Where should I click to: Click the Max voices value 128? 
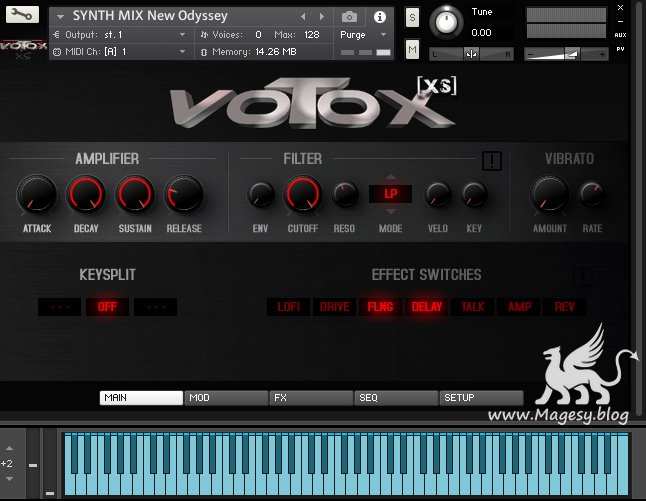tap(311, 35)
